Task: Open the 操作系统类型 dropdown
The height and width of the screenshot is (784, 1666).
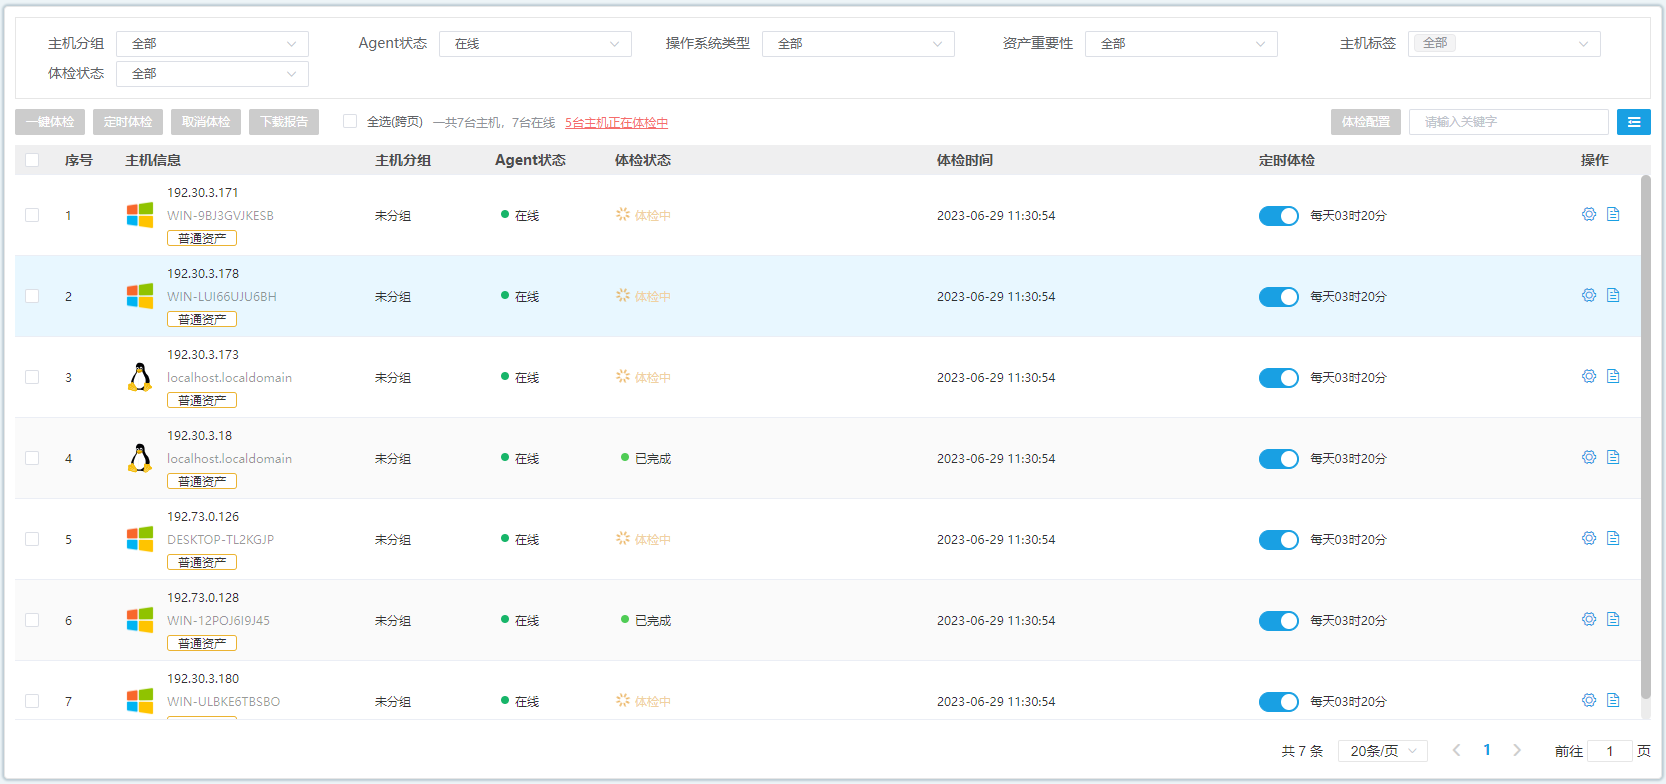Action: [x=858, y=44]
